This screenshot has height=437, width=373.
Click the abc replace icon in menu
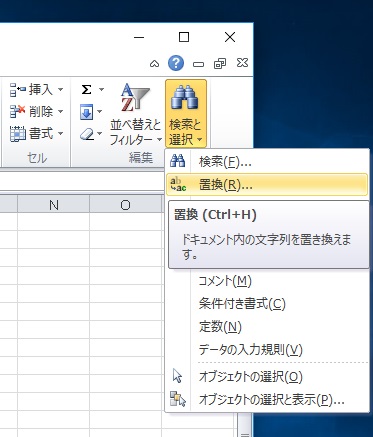178,184
